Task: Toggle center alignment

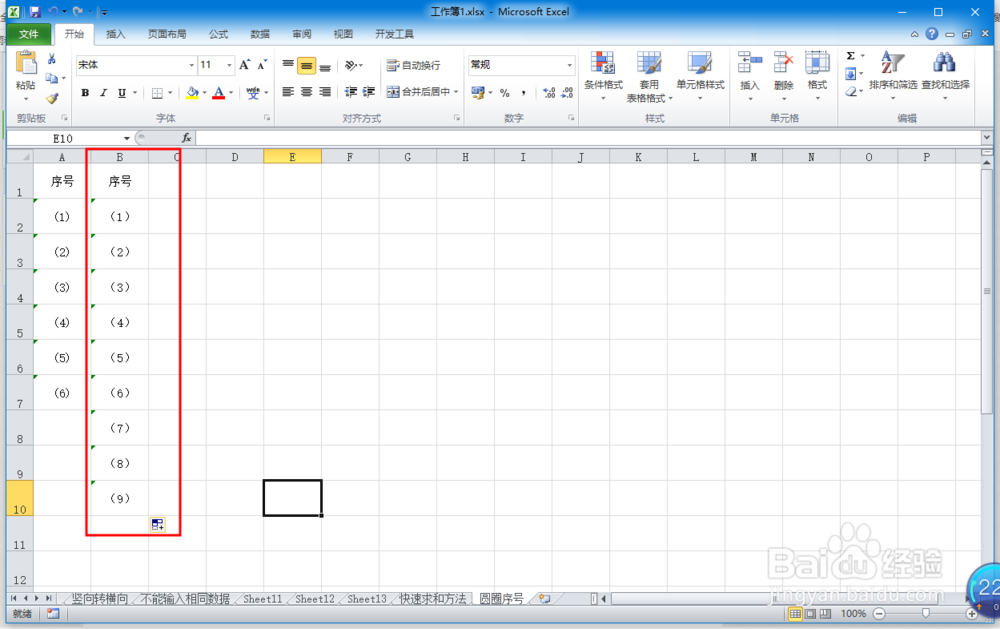Action: point(305,93)
